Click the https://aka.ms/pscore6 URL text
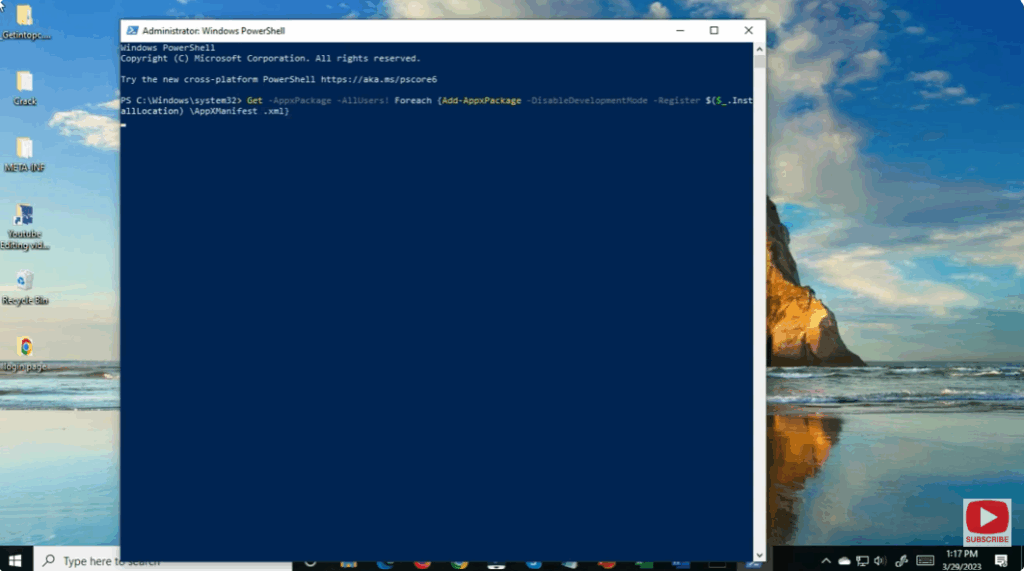Image resolution: width=1024 pixels, height=571 pixels. point(379,79)
